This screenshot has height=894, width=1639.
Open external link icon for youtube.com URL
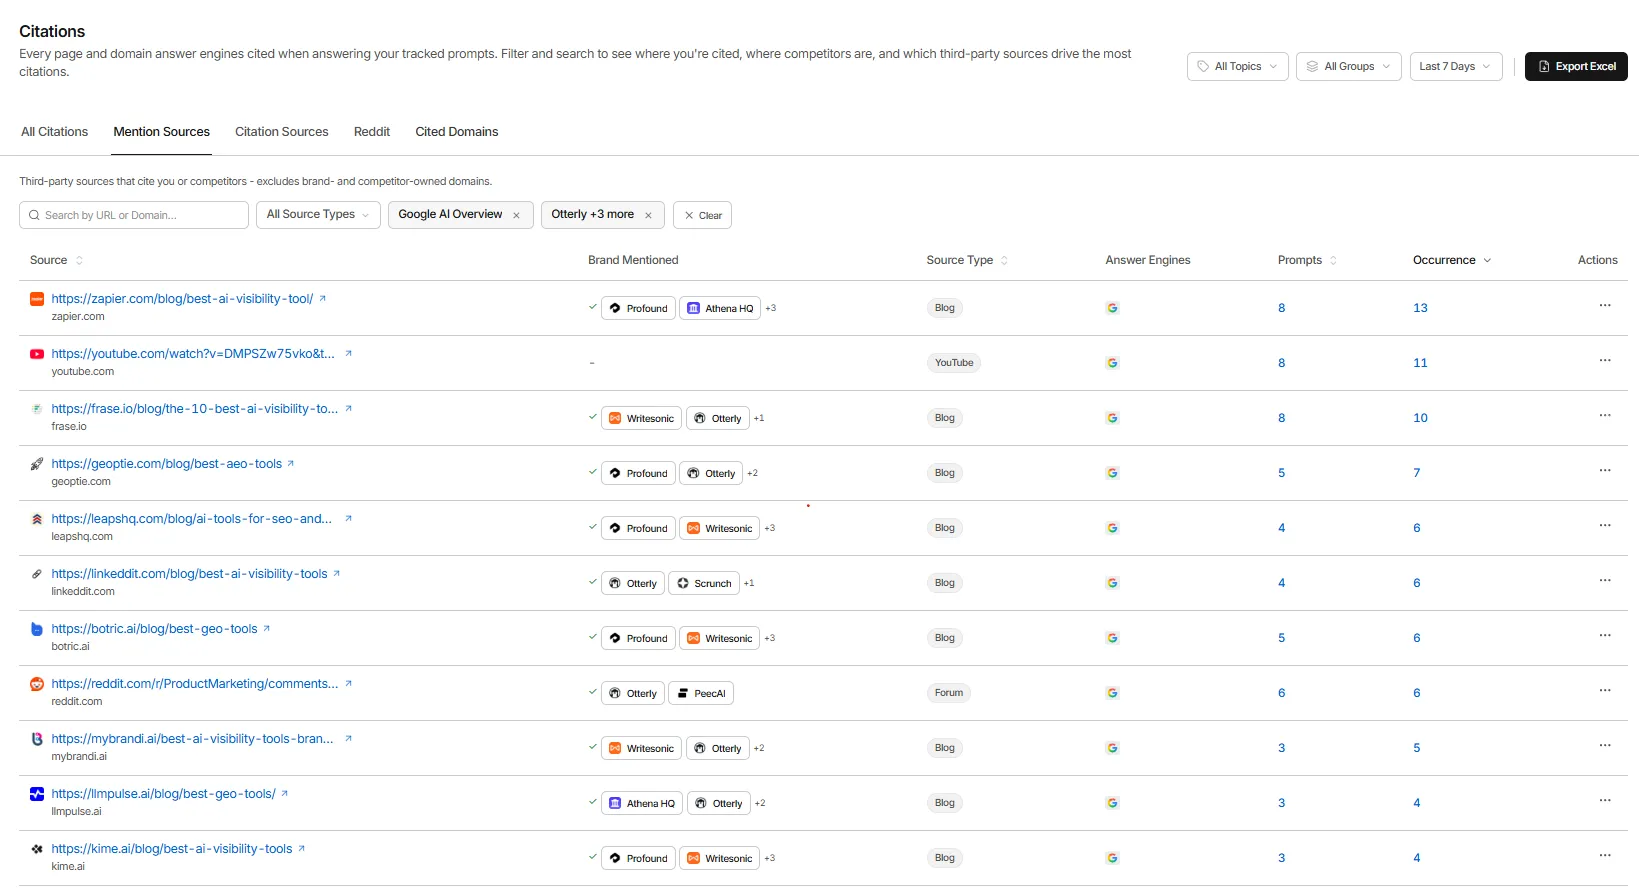pos(348,354)
